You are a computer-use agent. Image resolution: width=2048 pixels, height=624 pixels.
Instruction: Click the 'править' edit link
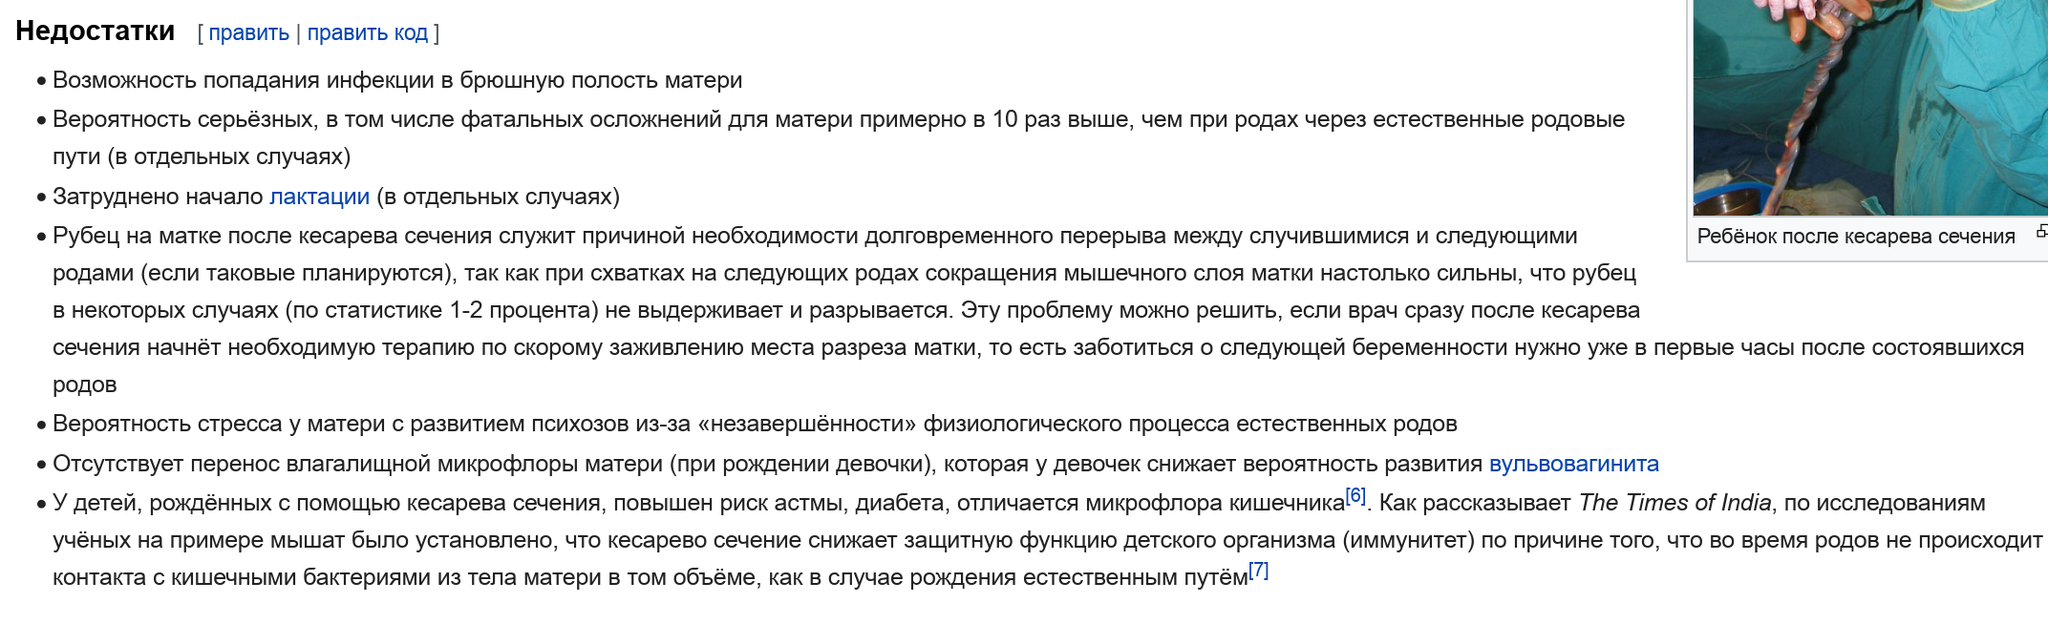coord(248,33)
